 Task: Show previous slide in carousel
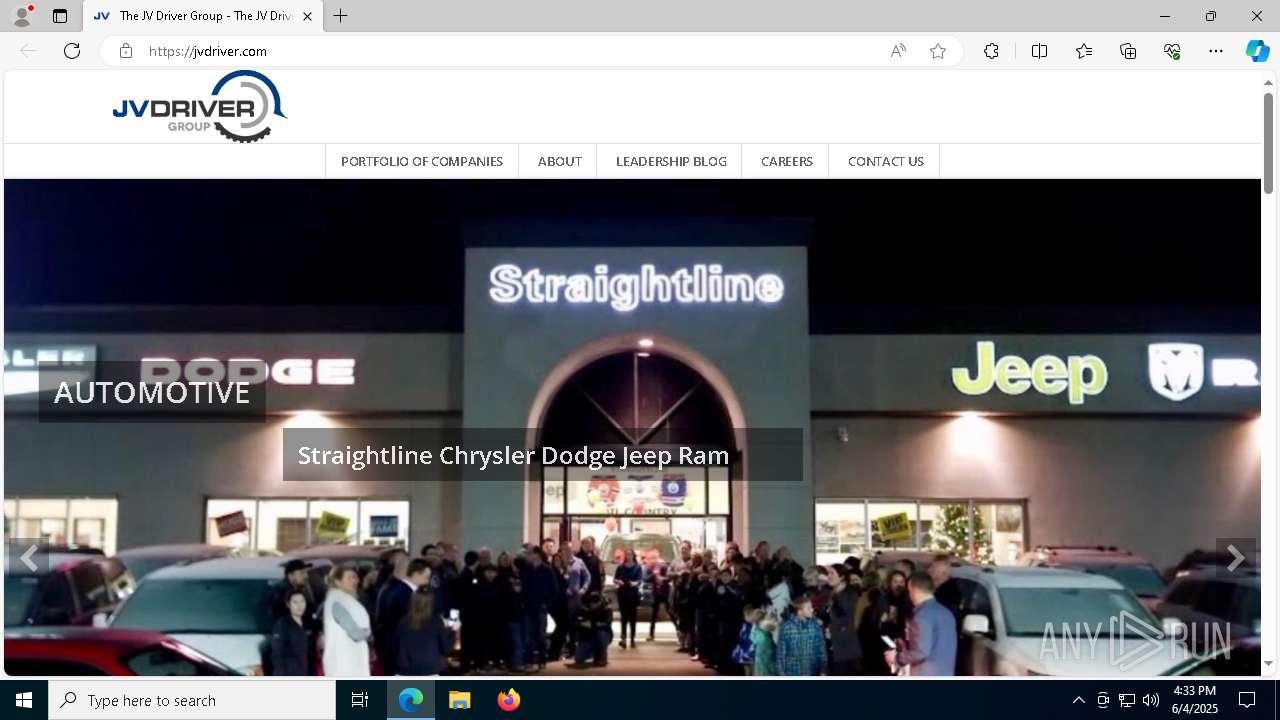coord(29,557)
